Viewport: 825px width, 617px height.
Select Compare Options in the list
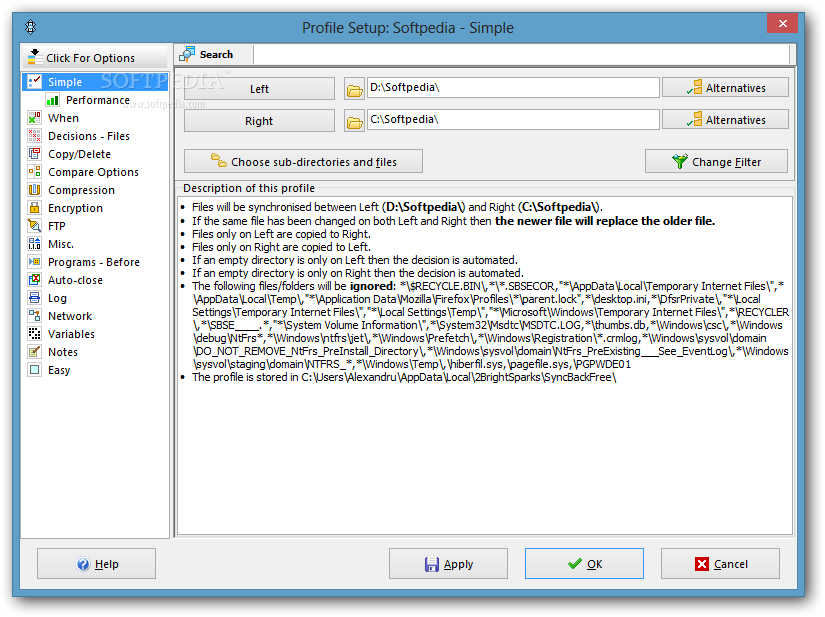(x=93, y=171)
